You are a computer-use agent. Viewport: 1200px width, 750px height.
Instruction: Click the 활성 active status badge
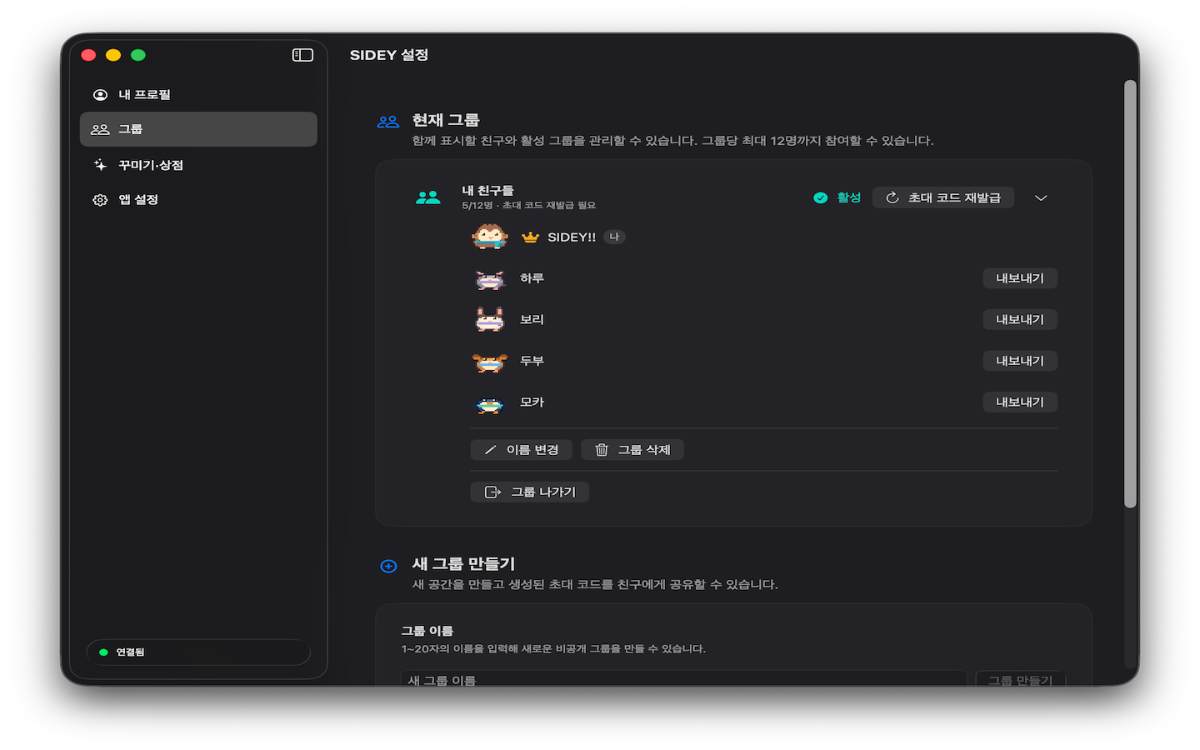click(x=837, y=198)
